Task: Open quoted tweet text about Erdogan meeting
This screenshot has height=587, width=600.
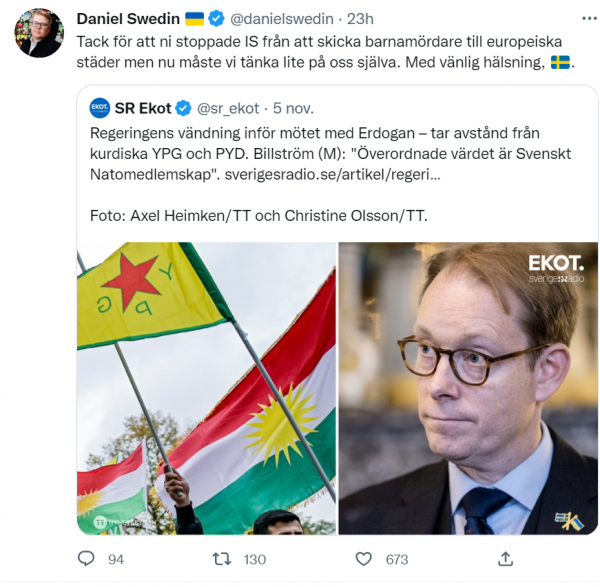Action: coord(330,154)
